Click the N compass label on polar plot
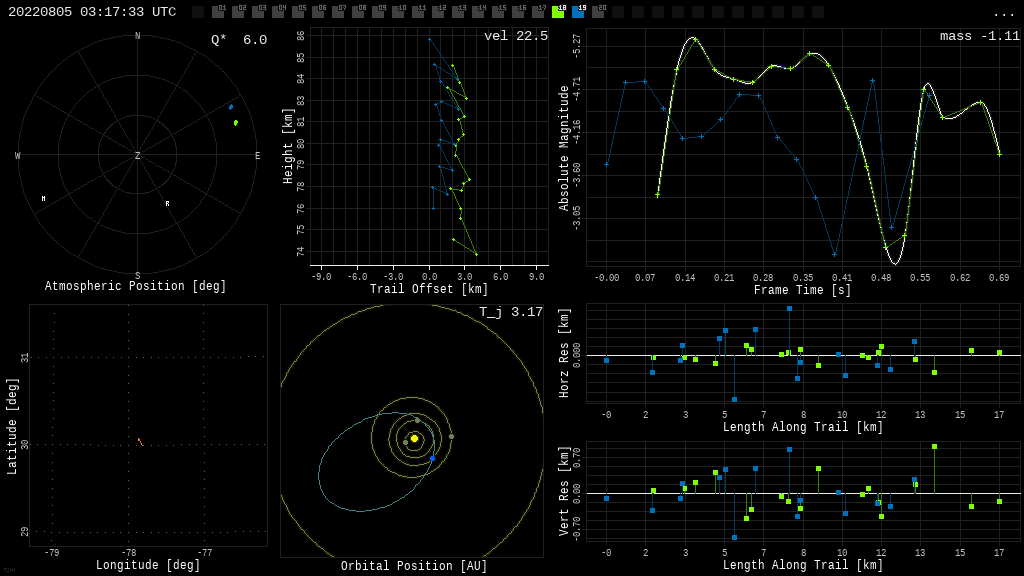The height and width of the screenshot is (576, 1024). point(138,37)
